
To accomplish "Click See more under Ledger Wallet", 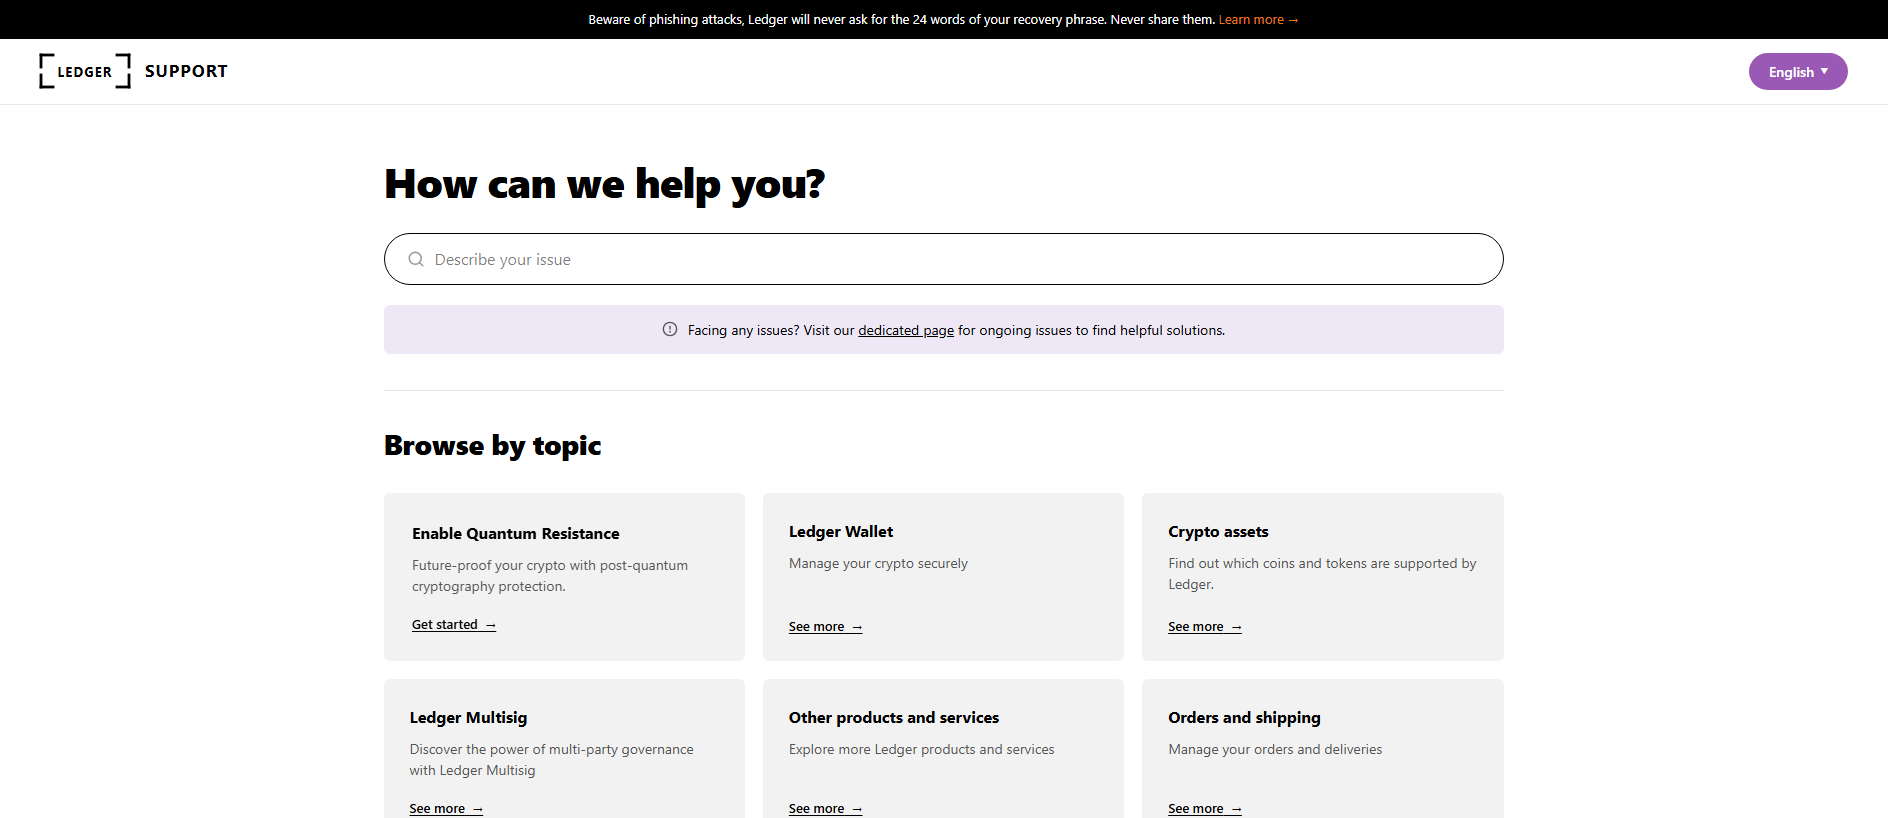I will click(825, 627).
